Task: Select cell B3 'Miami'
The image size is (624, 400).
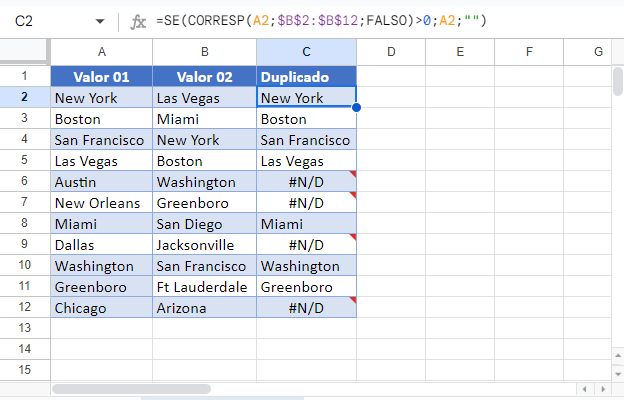Action: pos(205,118)
